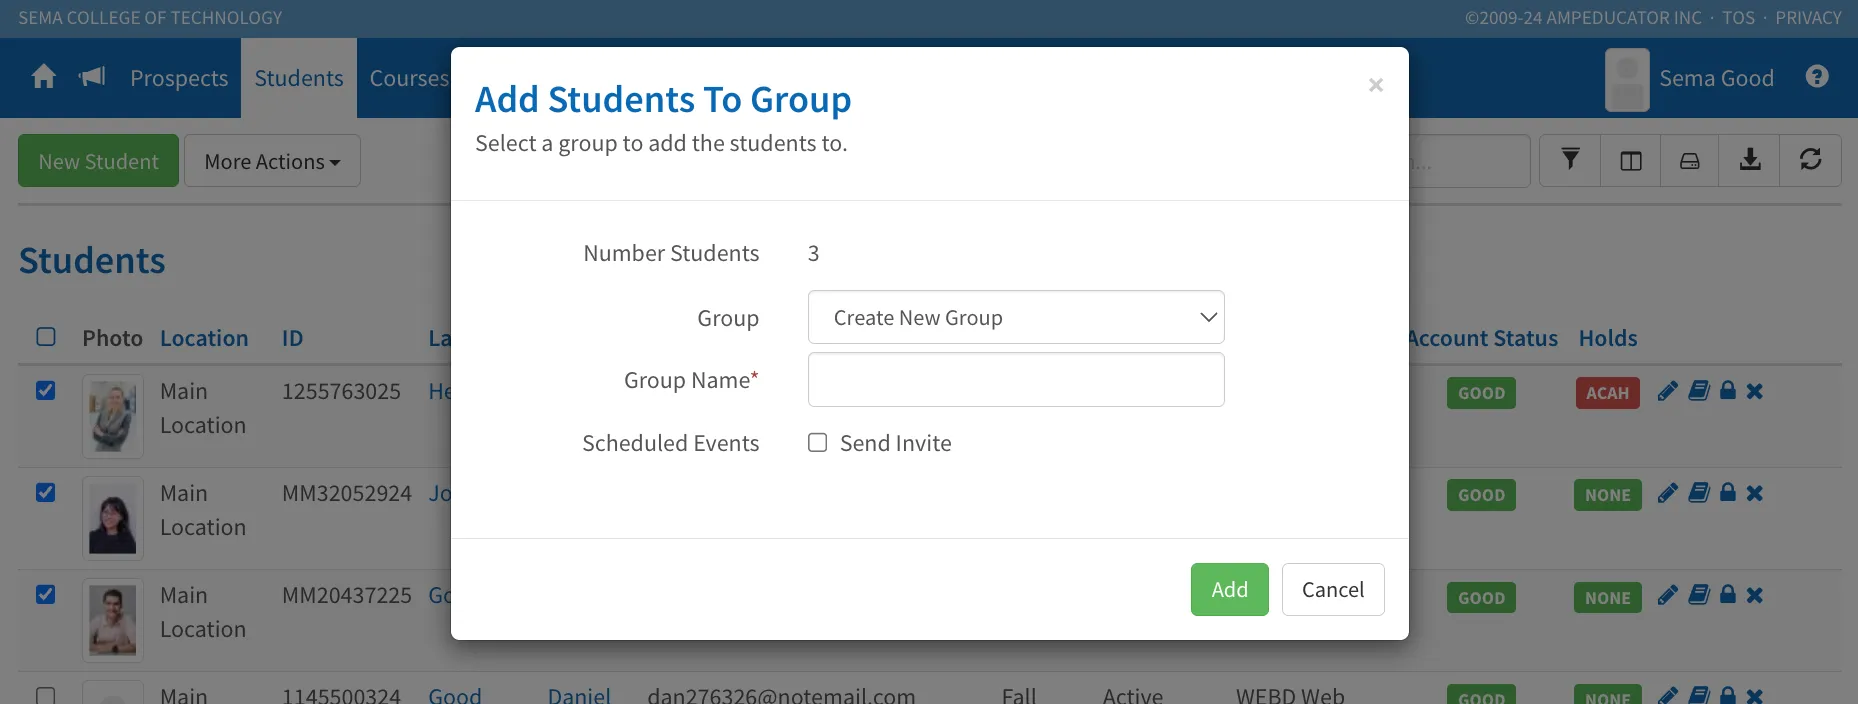Sort by ID column header
The height and width of the screenshot is (704, 1858).
tap(292, 338)
